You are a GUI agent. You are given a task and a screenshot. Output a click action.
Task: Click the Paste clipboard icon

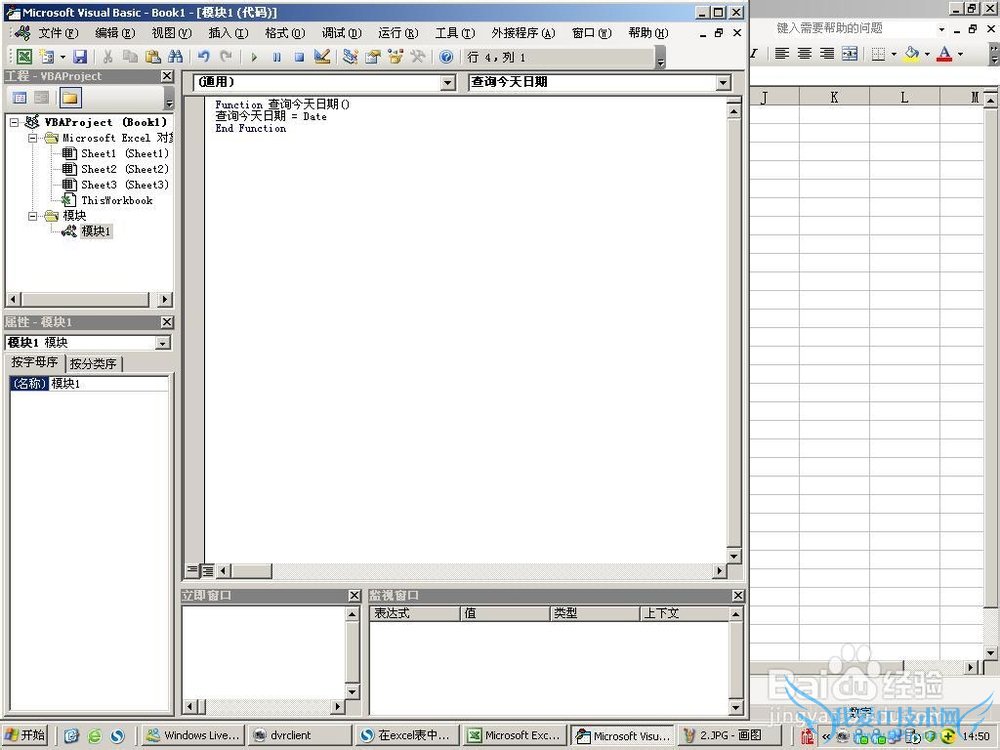pyautogui.click(x=152, y=57)
